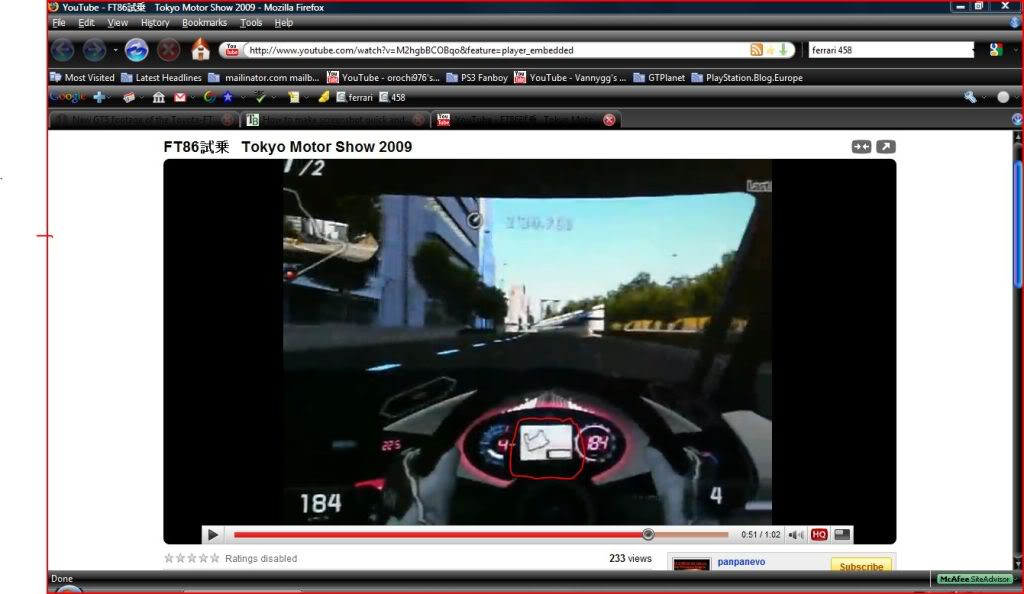This screenshot has width=1024, height=594.
Task: Find the word ferrari via toolbar button
Action: [x=355, y=97]
